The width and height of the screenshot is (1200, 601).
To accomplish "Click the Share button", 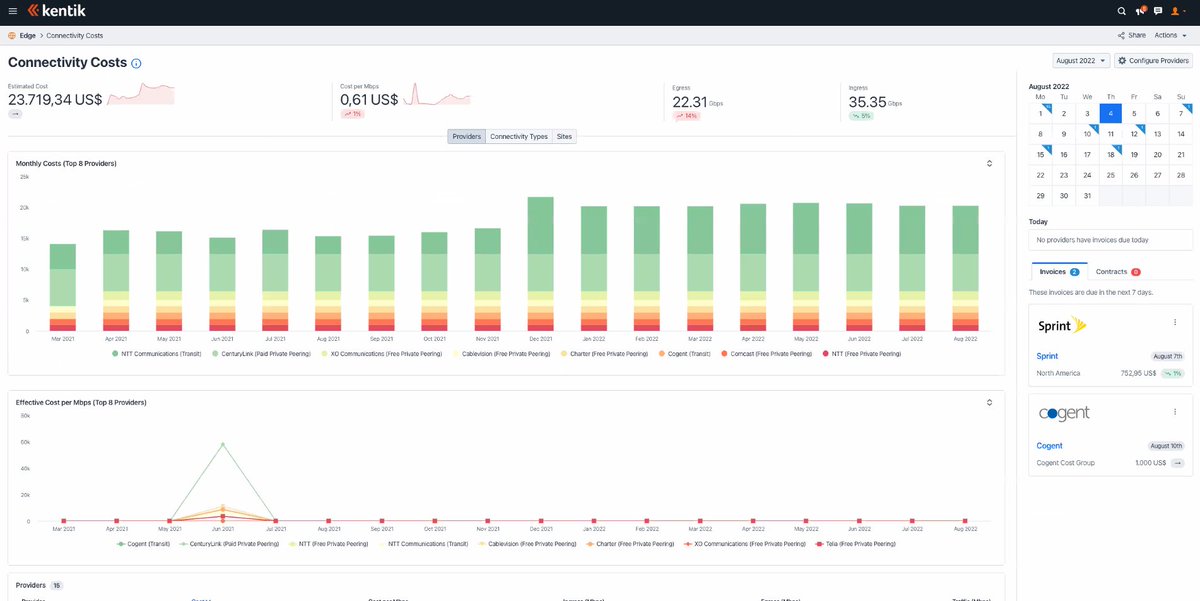I will point(1132,35).
